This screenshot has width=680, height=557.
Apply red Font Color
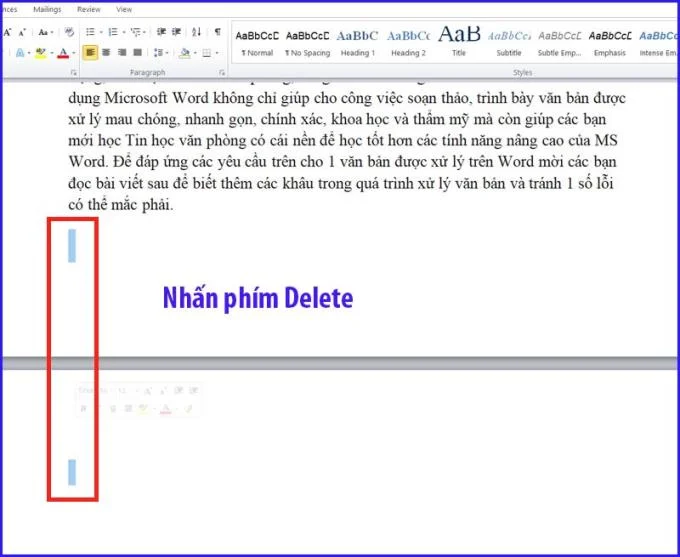63,53
